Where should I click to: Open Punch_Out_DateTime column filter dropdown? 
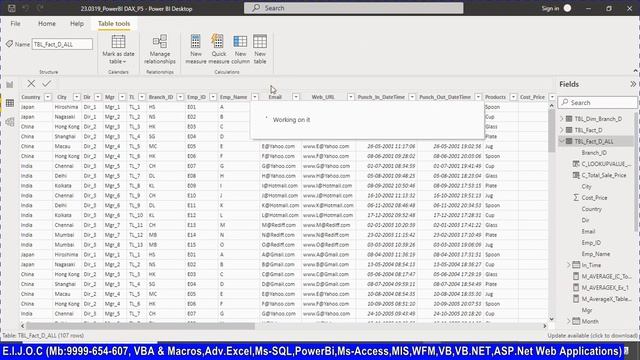point(478,97)
